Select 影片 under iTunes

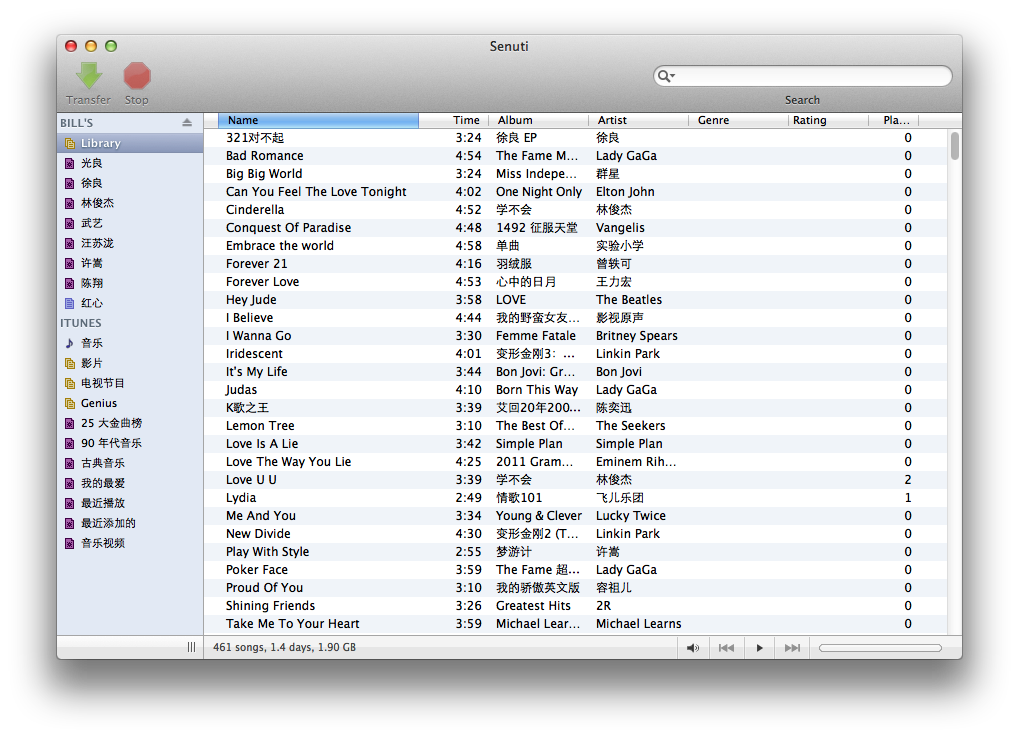[x=130, y=363]
